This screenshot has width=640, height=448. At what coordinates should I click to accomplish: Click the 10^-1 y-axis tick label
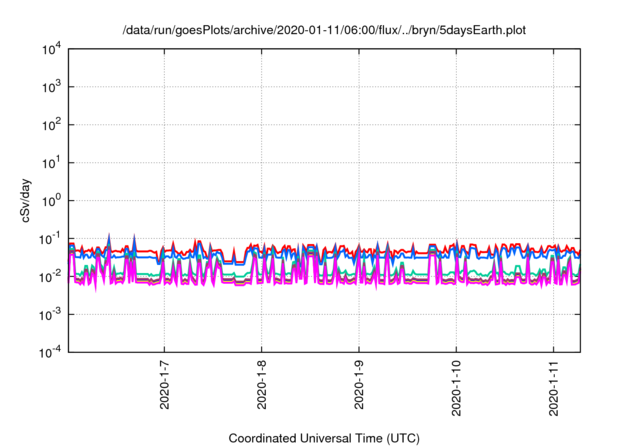(50, 239)
